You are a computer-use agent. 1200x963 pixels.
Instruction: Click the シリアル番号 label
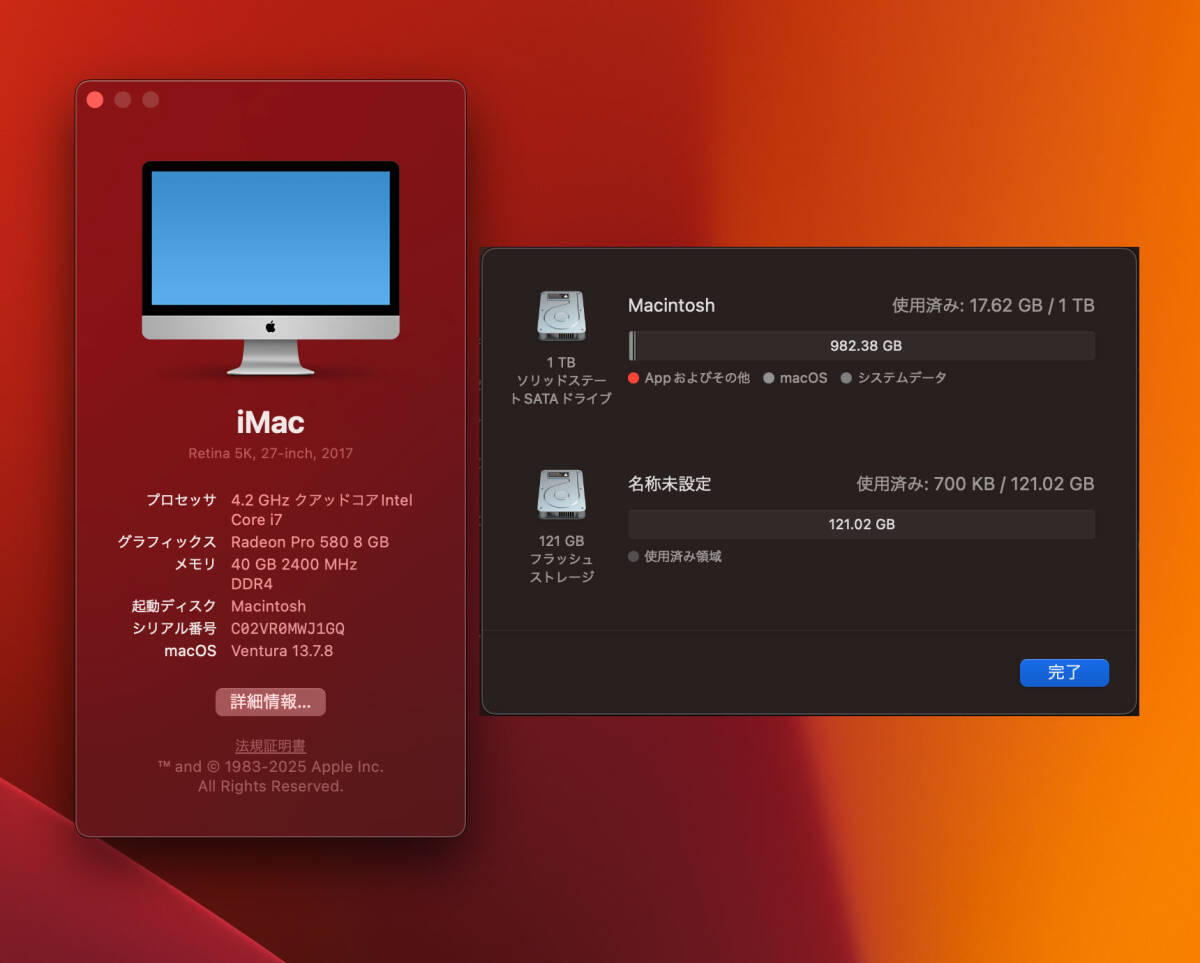coord(174,628)
